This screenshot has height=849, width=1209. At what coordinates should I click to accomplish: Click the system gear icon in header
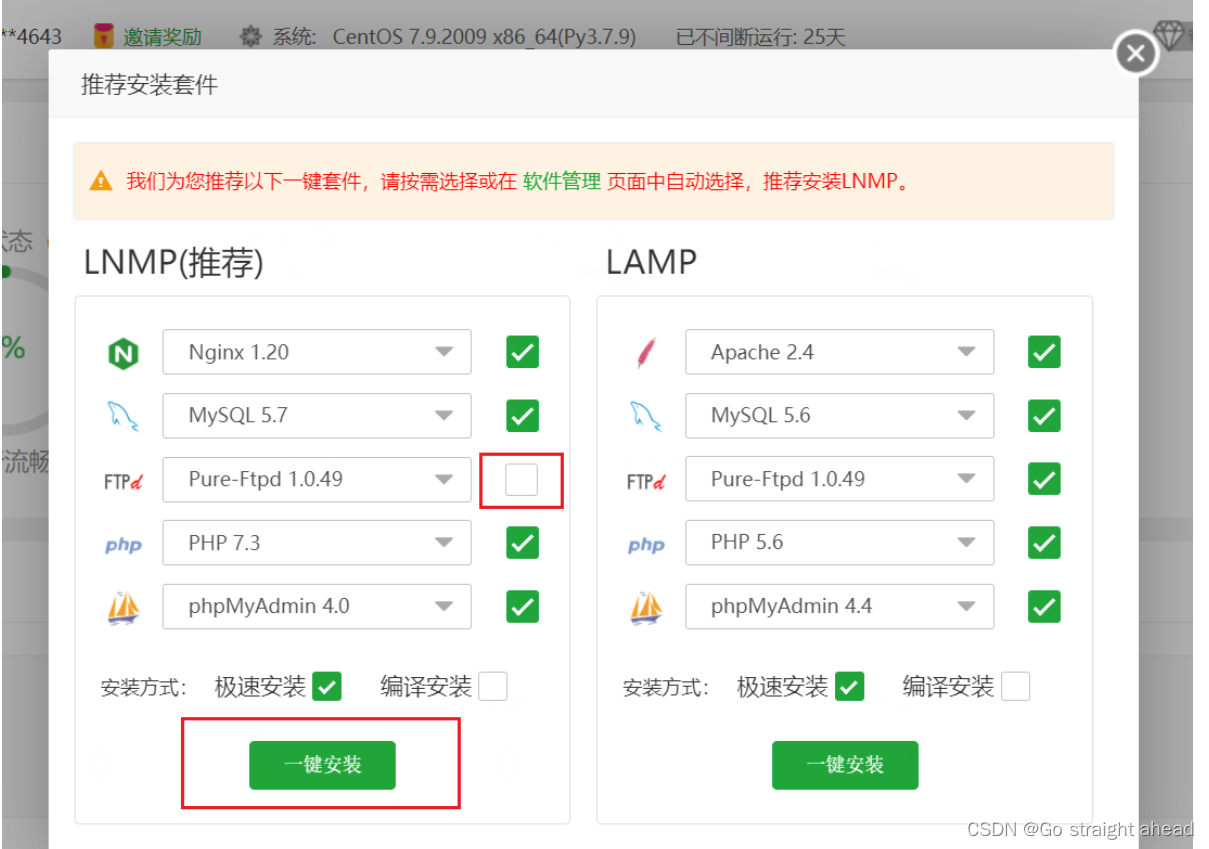[251, 37]
